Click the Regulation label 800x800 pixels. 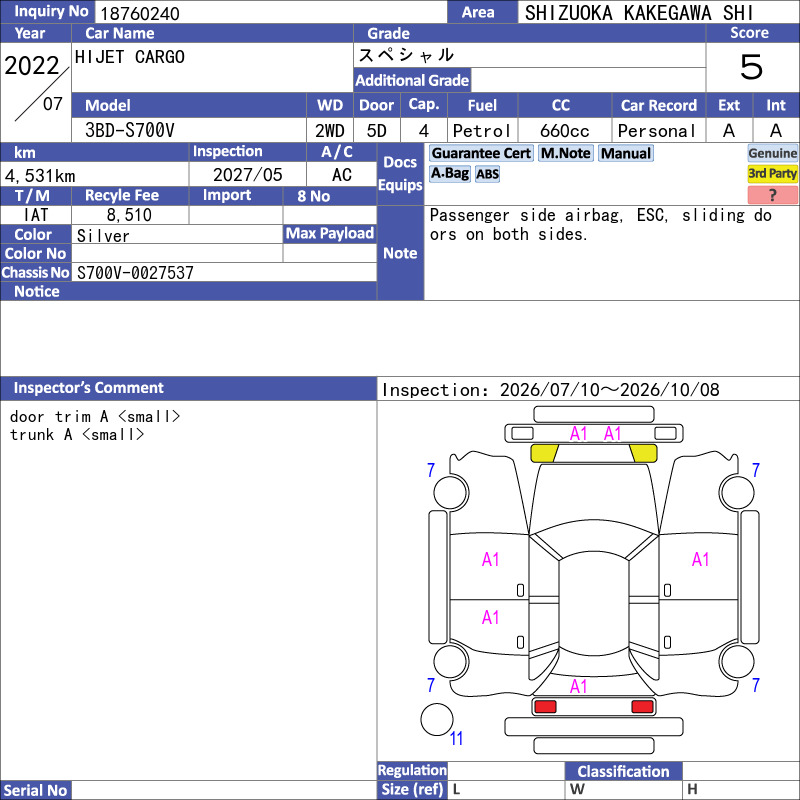412,770
